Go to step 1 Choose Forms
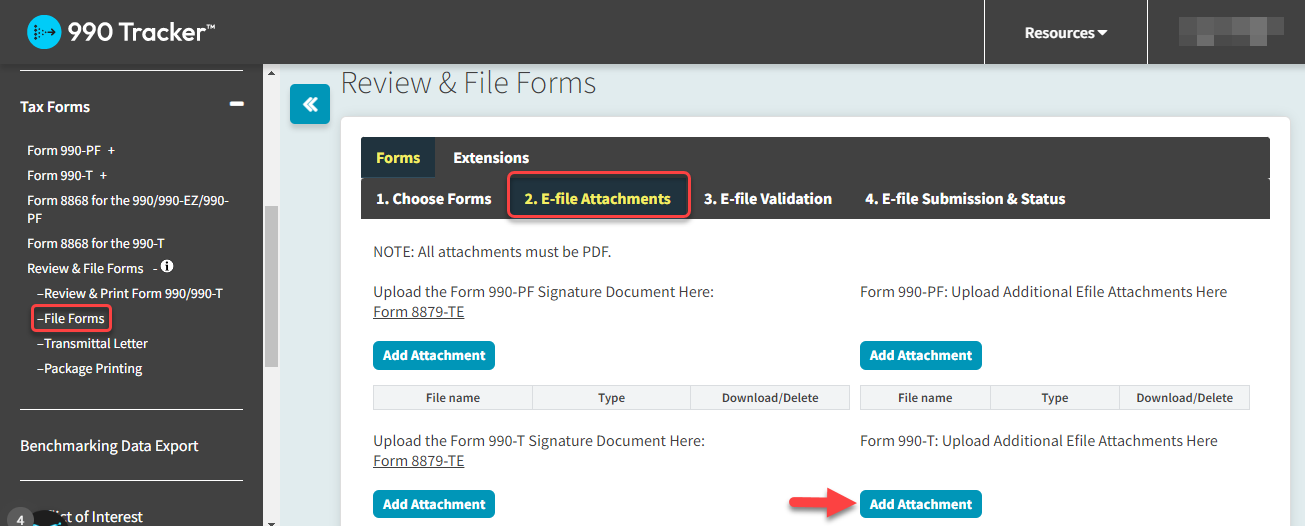Image resolution: width=1305 pixels, height=526 pixels. [x=434, y=199]
